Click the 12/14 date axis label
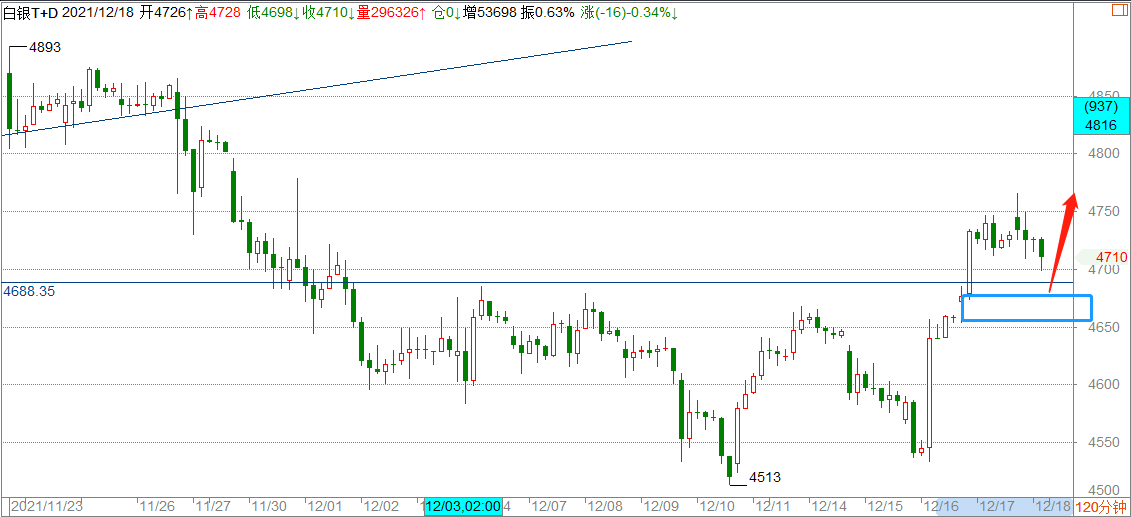 [x=829, y=508]
